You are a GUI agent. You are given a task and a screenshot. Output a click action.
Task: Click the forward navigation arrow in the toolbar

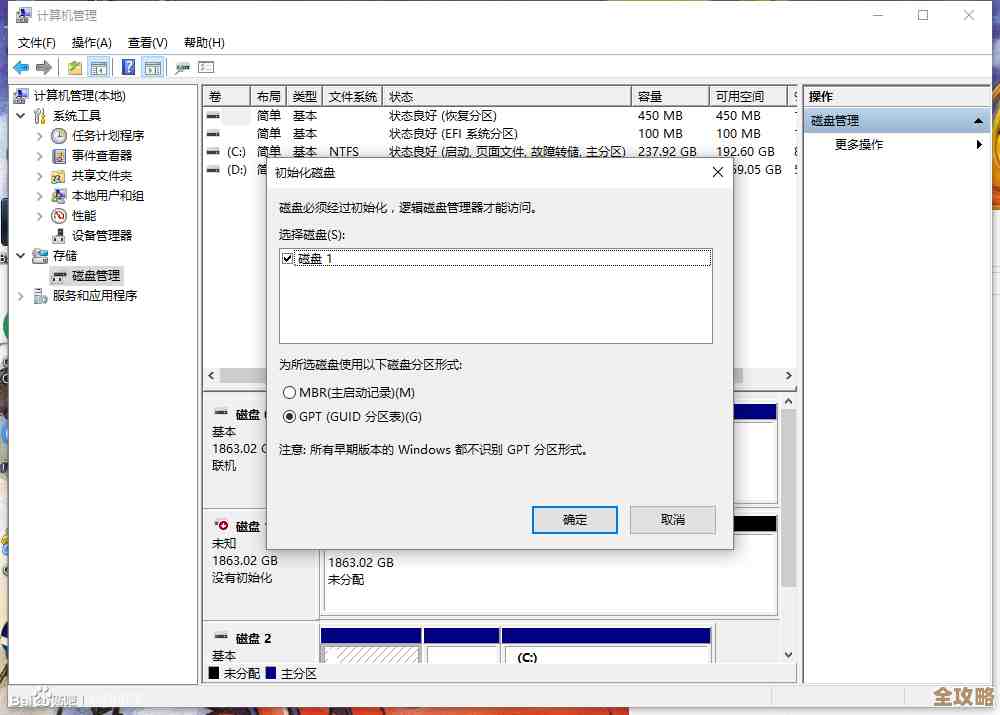43,66
